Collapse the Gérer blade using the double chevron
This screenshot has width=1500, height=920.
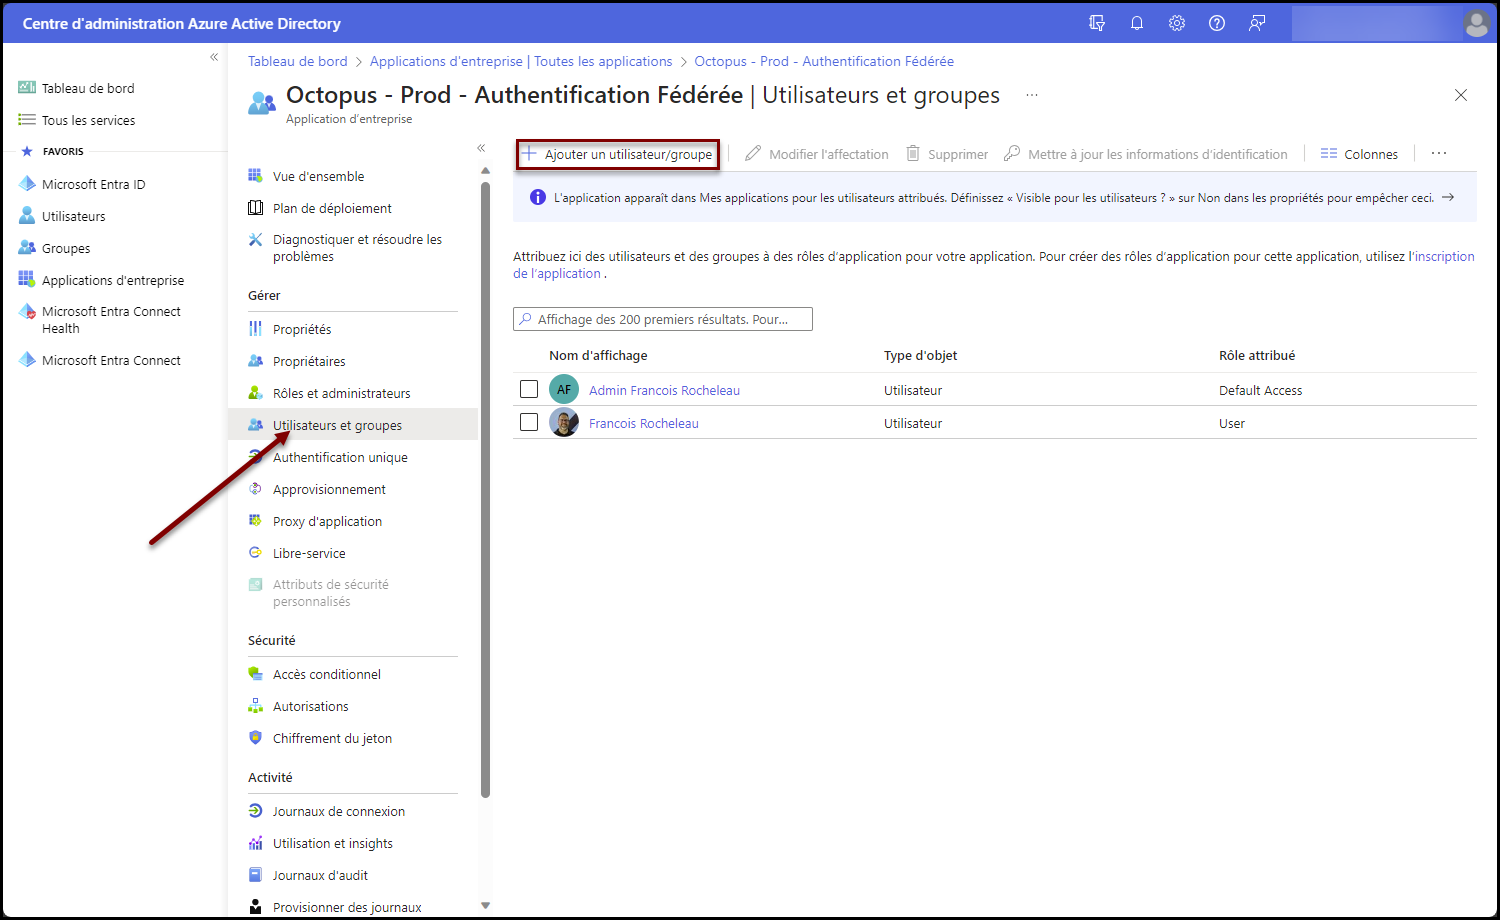[481, 148]
